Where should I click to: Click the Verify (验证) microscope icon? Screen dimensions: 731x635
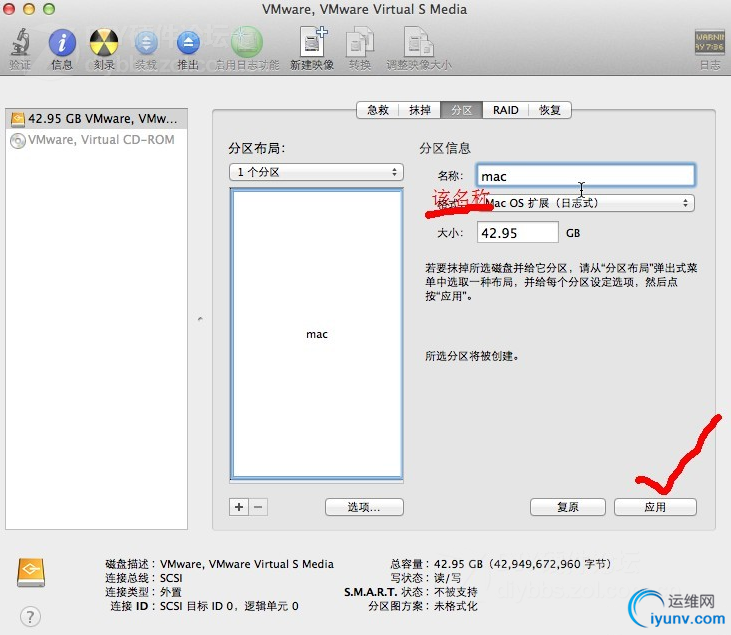[x=20, y=43]
